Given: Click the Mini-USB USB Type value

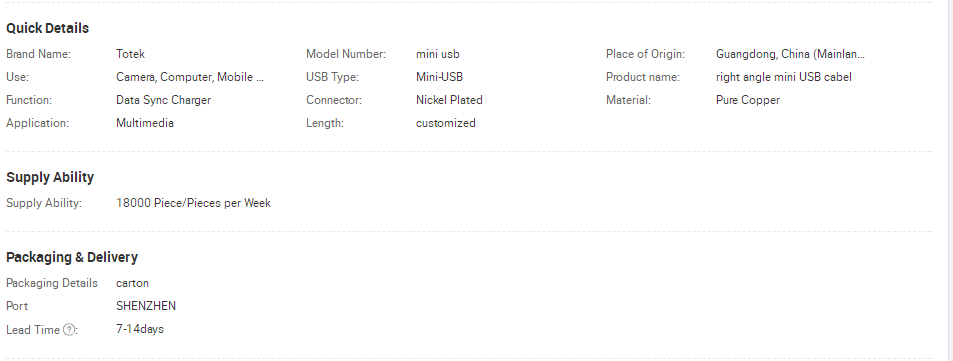Looking at the screenshot, I should [x=439, y=77].
